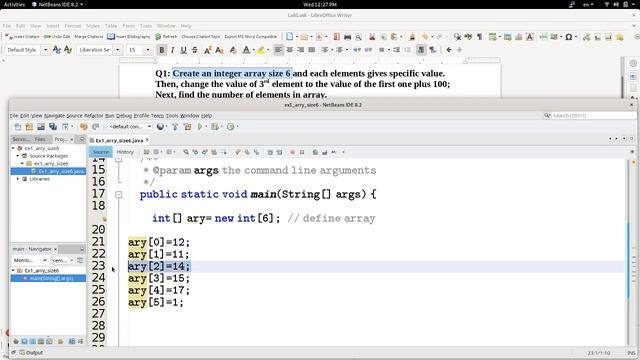The width and height of the screenshot is (640, 360).
Task: Select the Files tab in NetBeans
Action: tap(40, 139)
